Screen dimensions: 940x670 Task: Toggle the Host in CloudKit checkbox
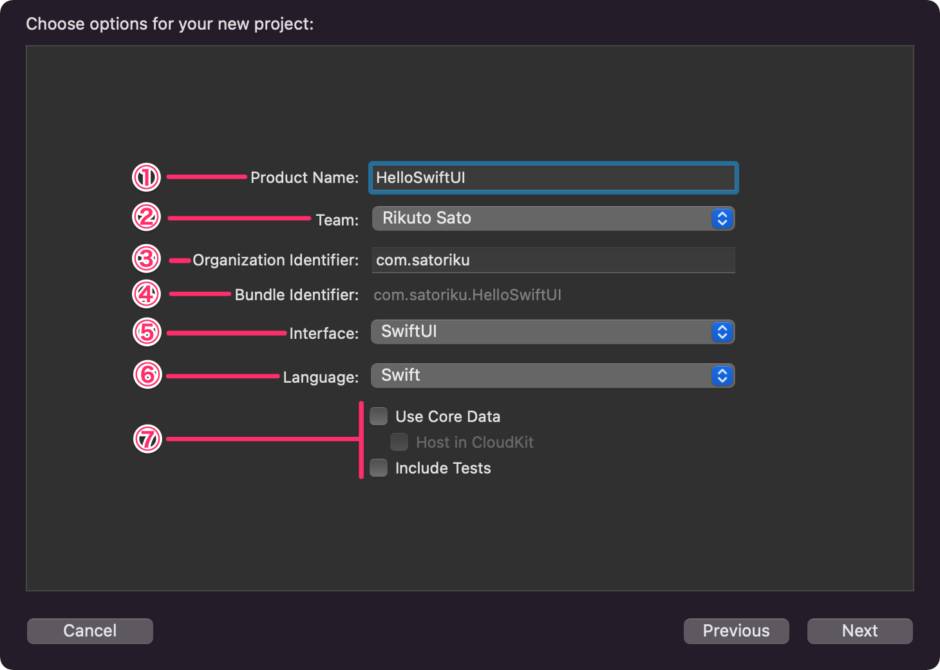pyautogui.click(x=400, y=442)
